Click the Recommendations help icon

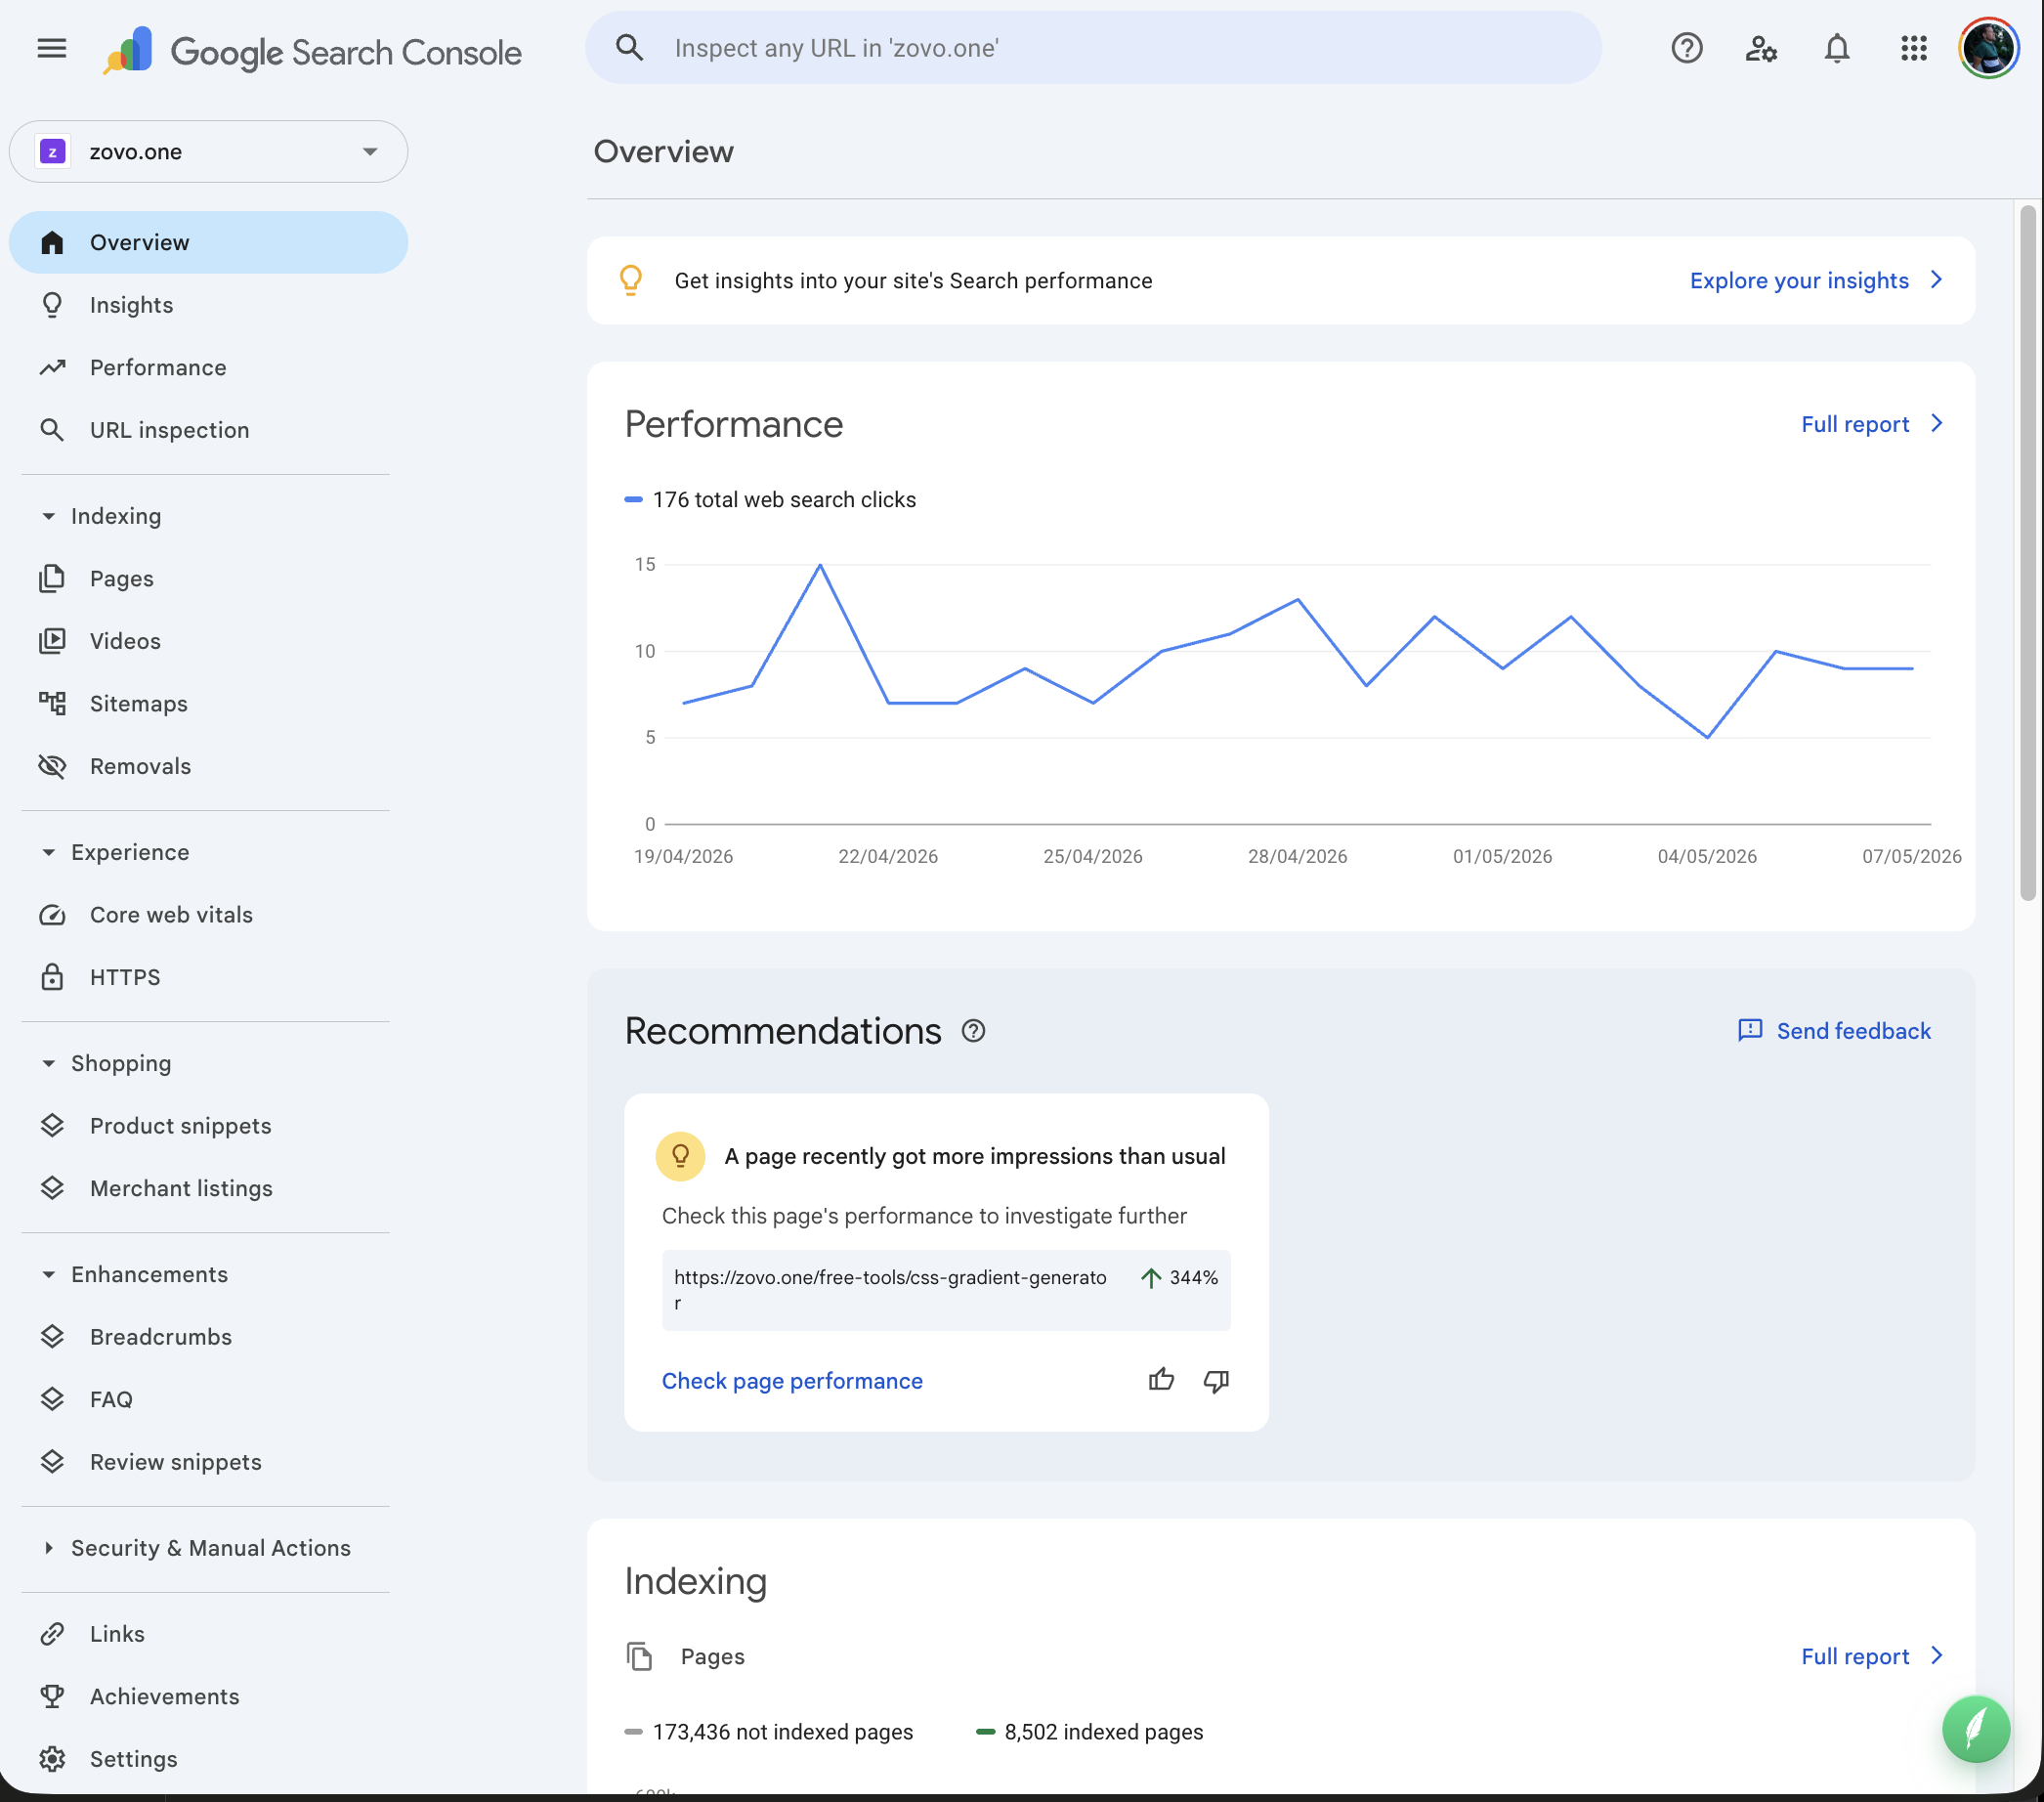973,1031
